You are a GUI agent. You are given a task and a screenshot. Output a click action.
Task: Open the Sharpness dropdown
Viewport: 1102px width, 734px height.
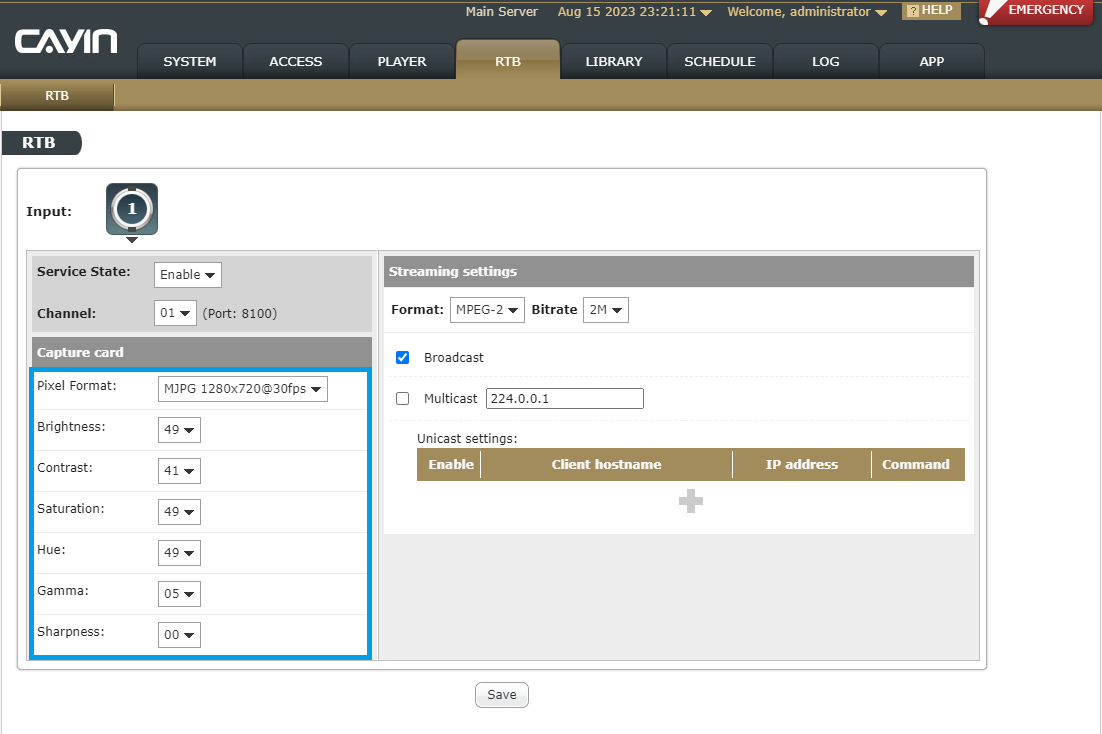179,635
